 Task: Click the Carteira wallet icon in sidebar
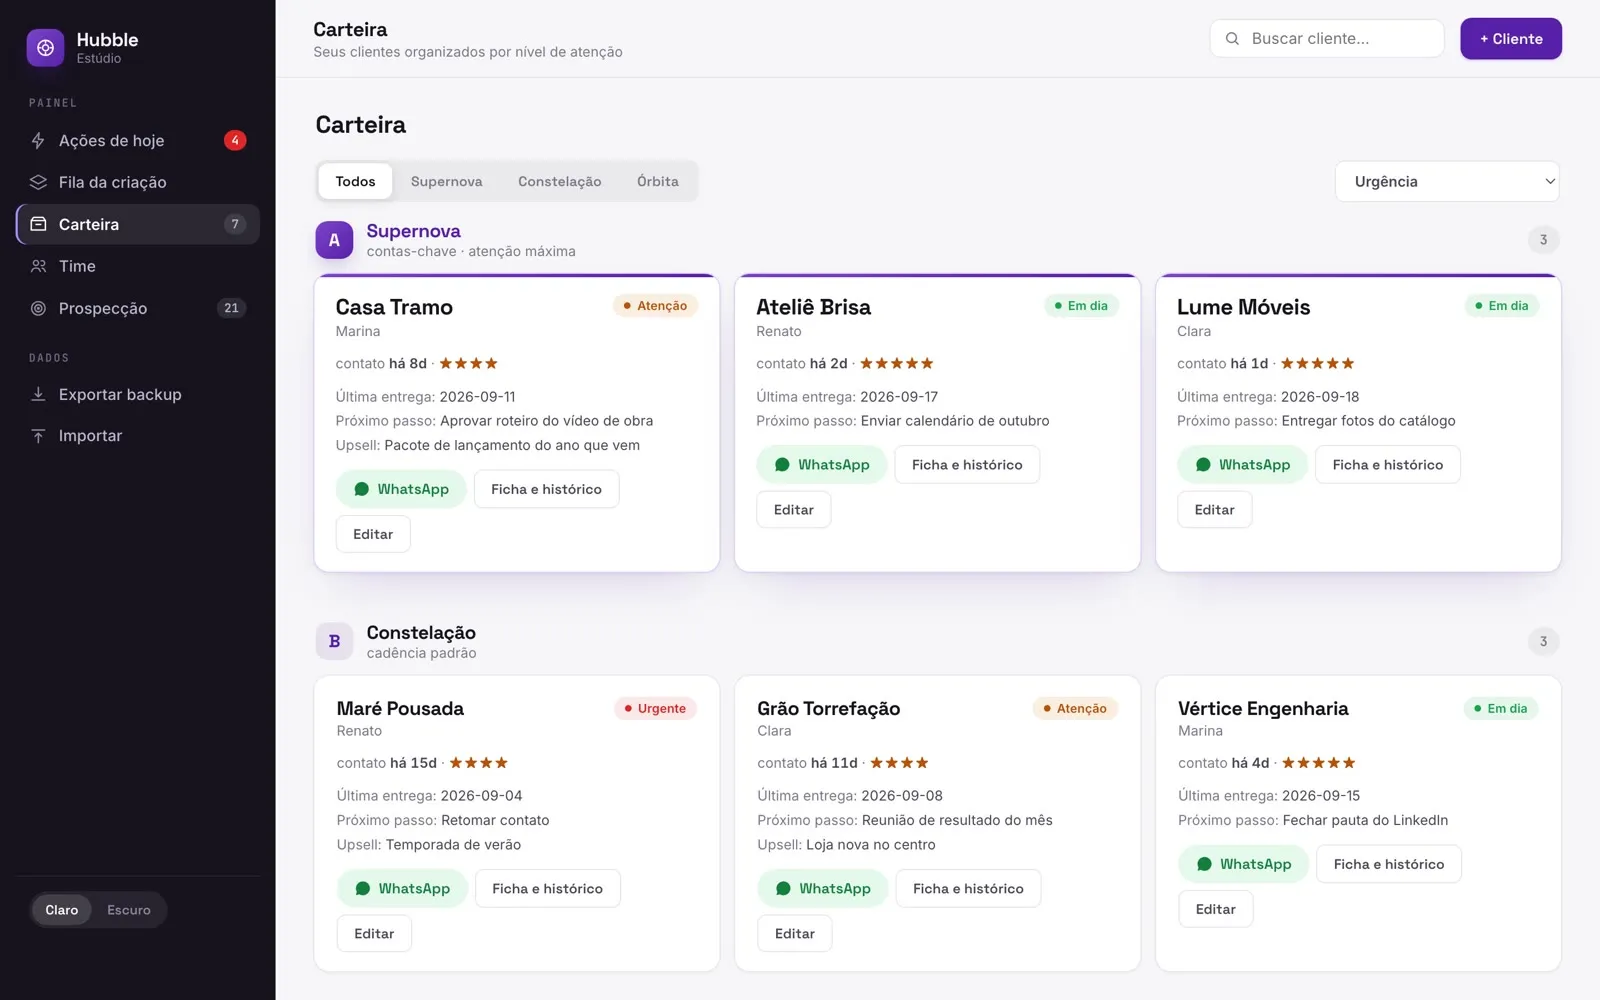click(38, 224)
